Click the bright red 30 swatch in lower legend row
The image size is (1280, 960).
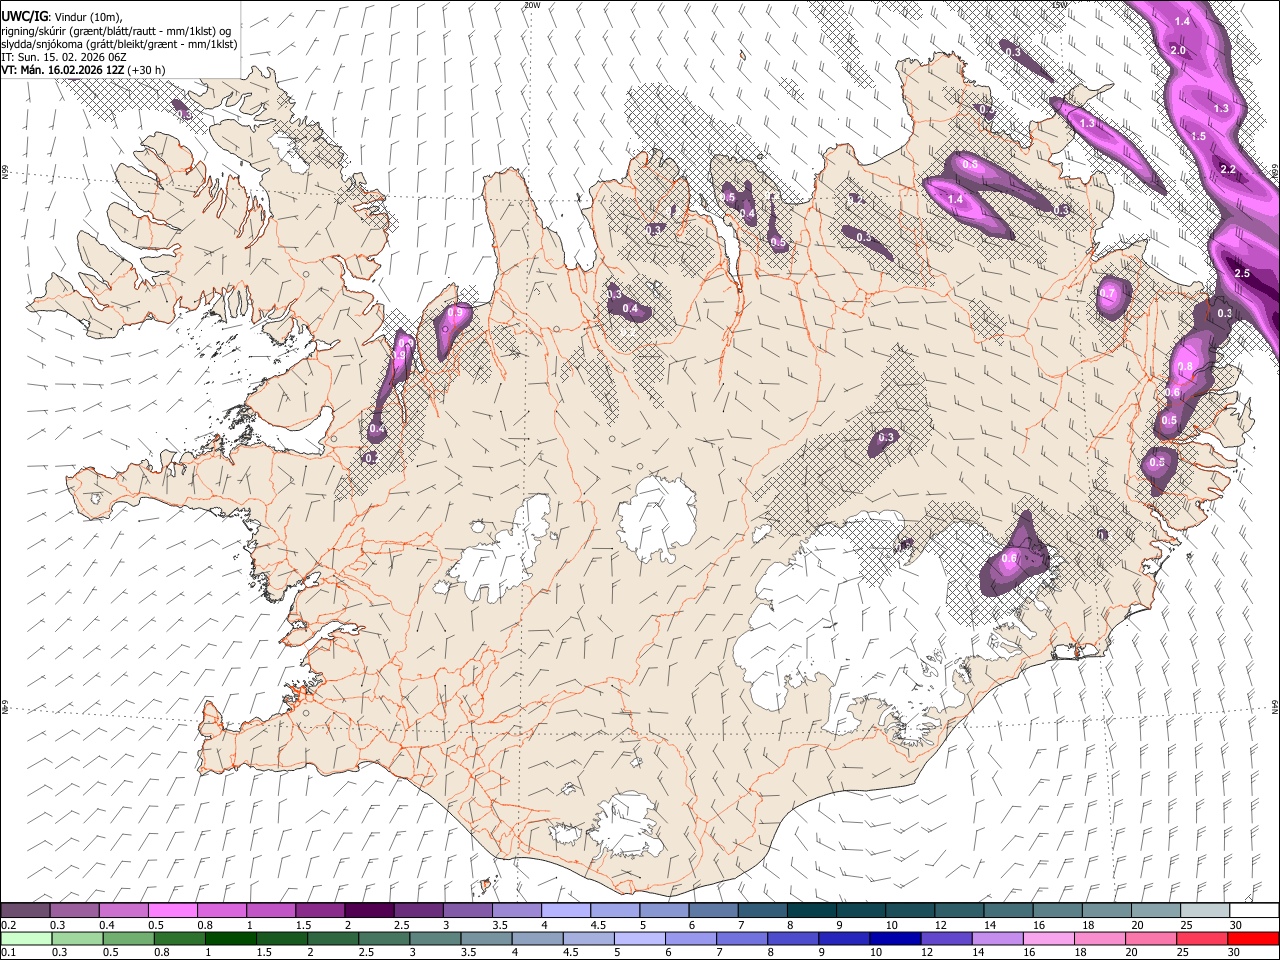(x=1253, y=938)
